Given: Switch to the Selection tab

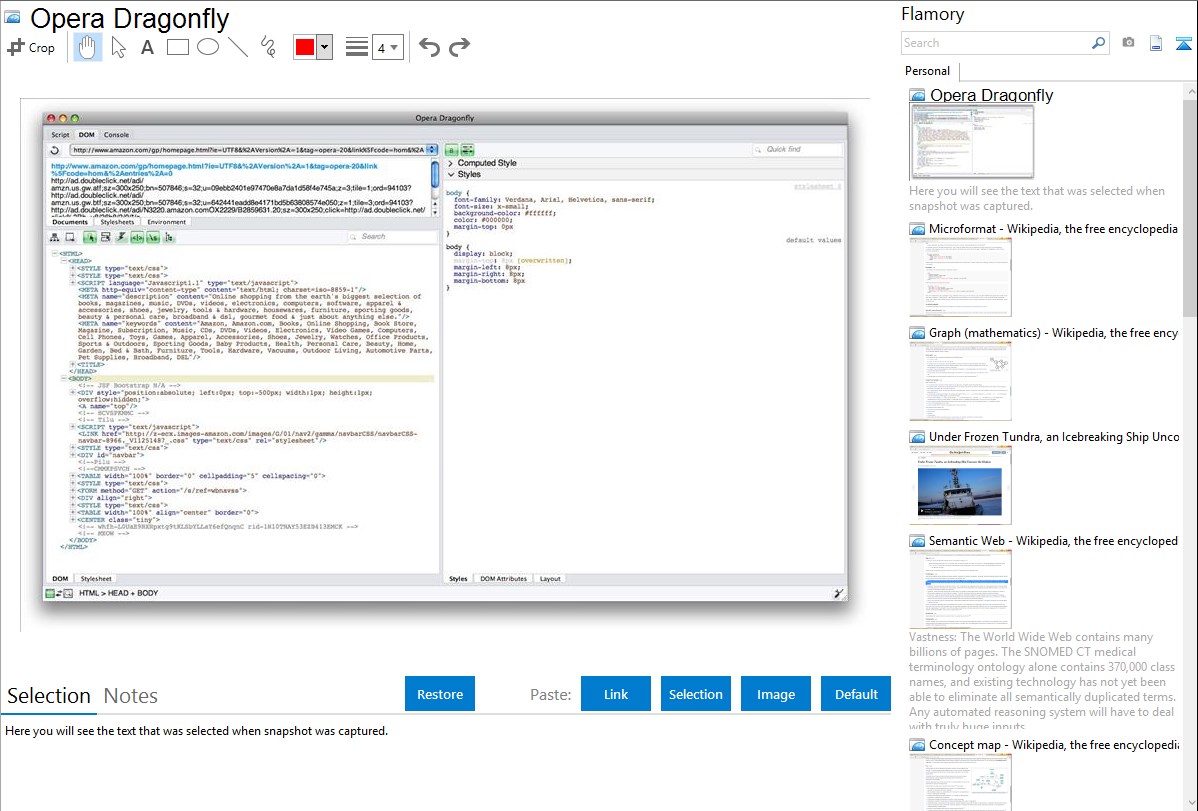Looking at the screenshot, I should point(49,696).
